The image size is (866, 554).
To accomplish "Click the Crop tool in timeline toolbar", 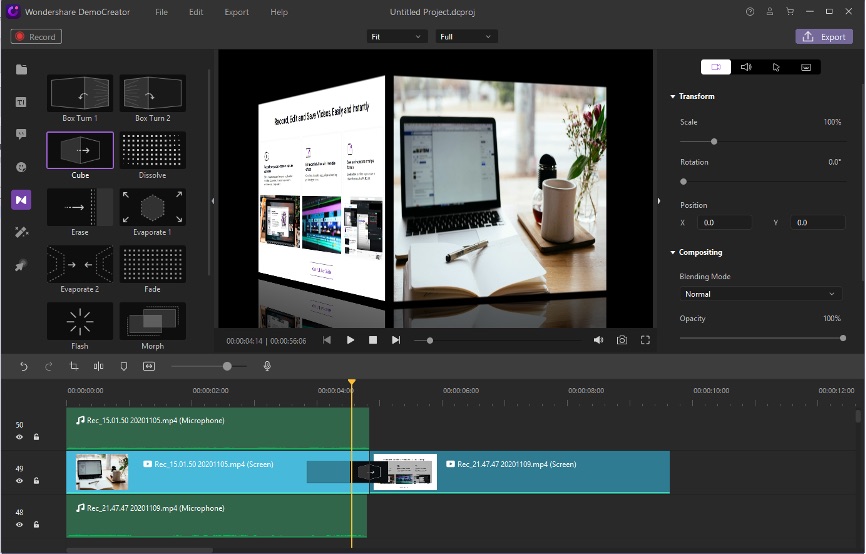I will (74, 367).
